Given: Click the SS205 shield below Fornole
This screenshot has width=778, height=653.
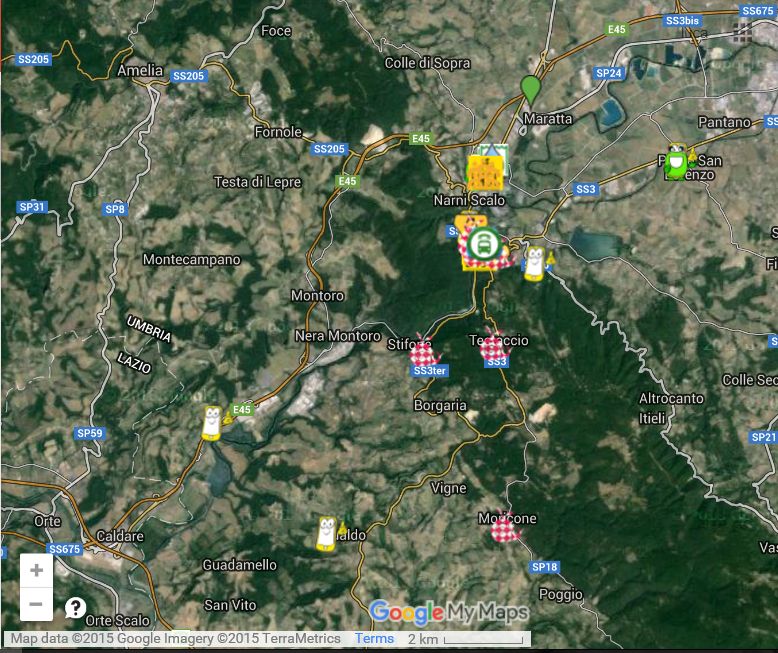Looking at the screenshot, I should pos(329,149).
